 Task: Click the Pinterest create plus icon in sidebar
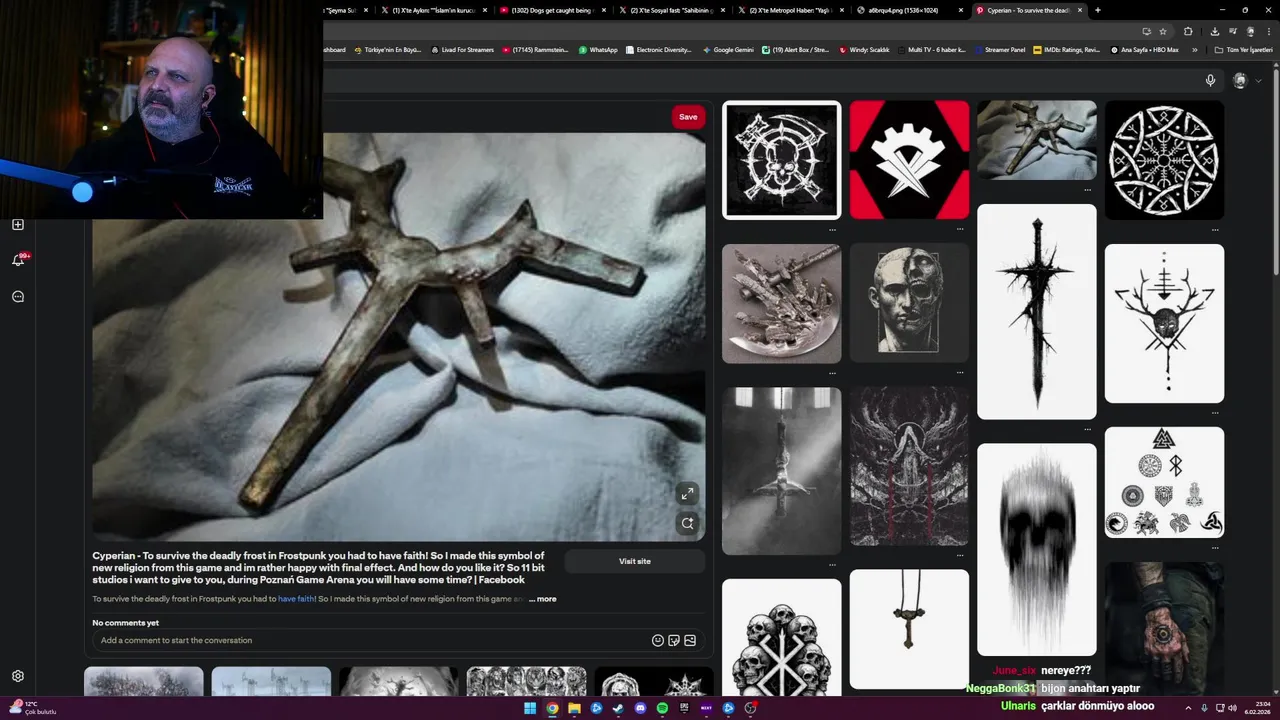17,224
